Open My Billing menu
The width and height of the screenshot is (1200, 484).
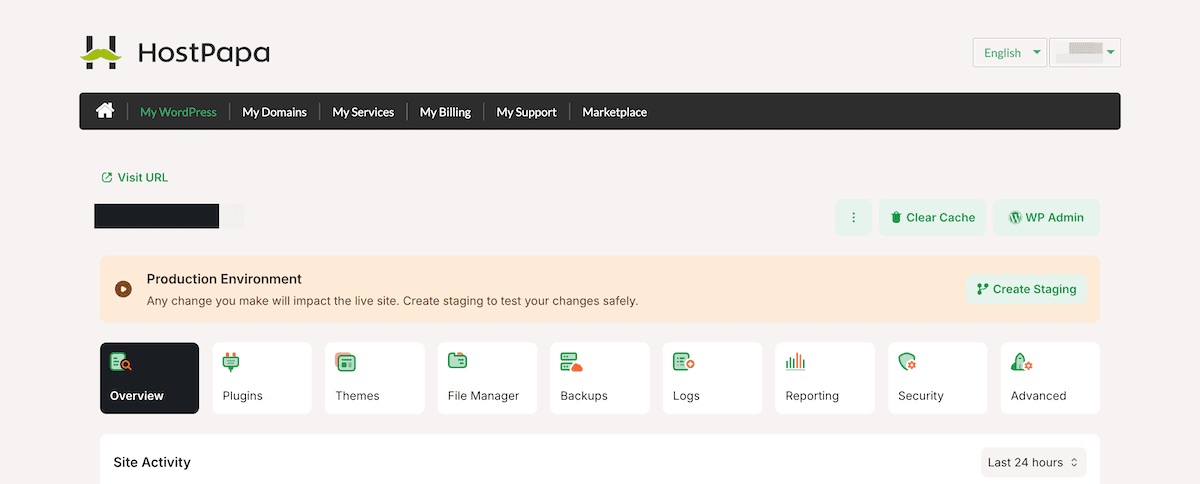click(445, 112)
